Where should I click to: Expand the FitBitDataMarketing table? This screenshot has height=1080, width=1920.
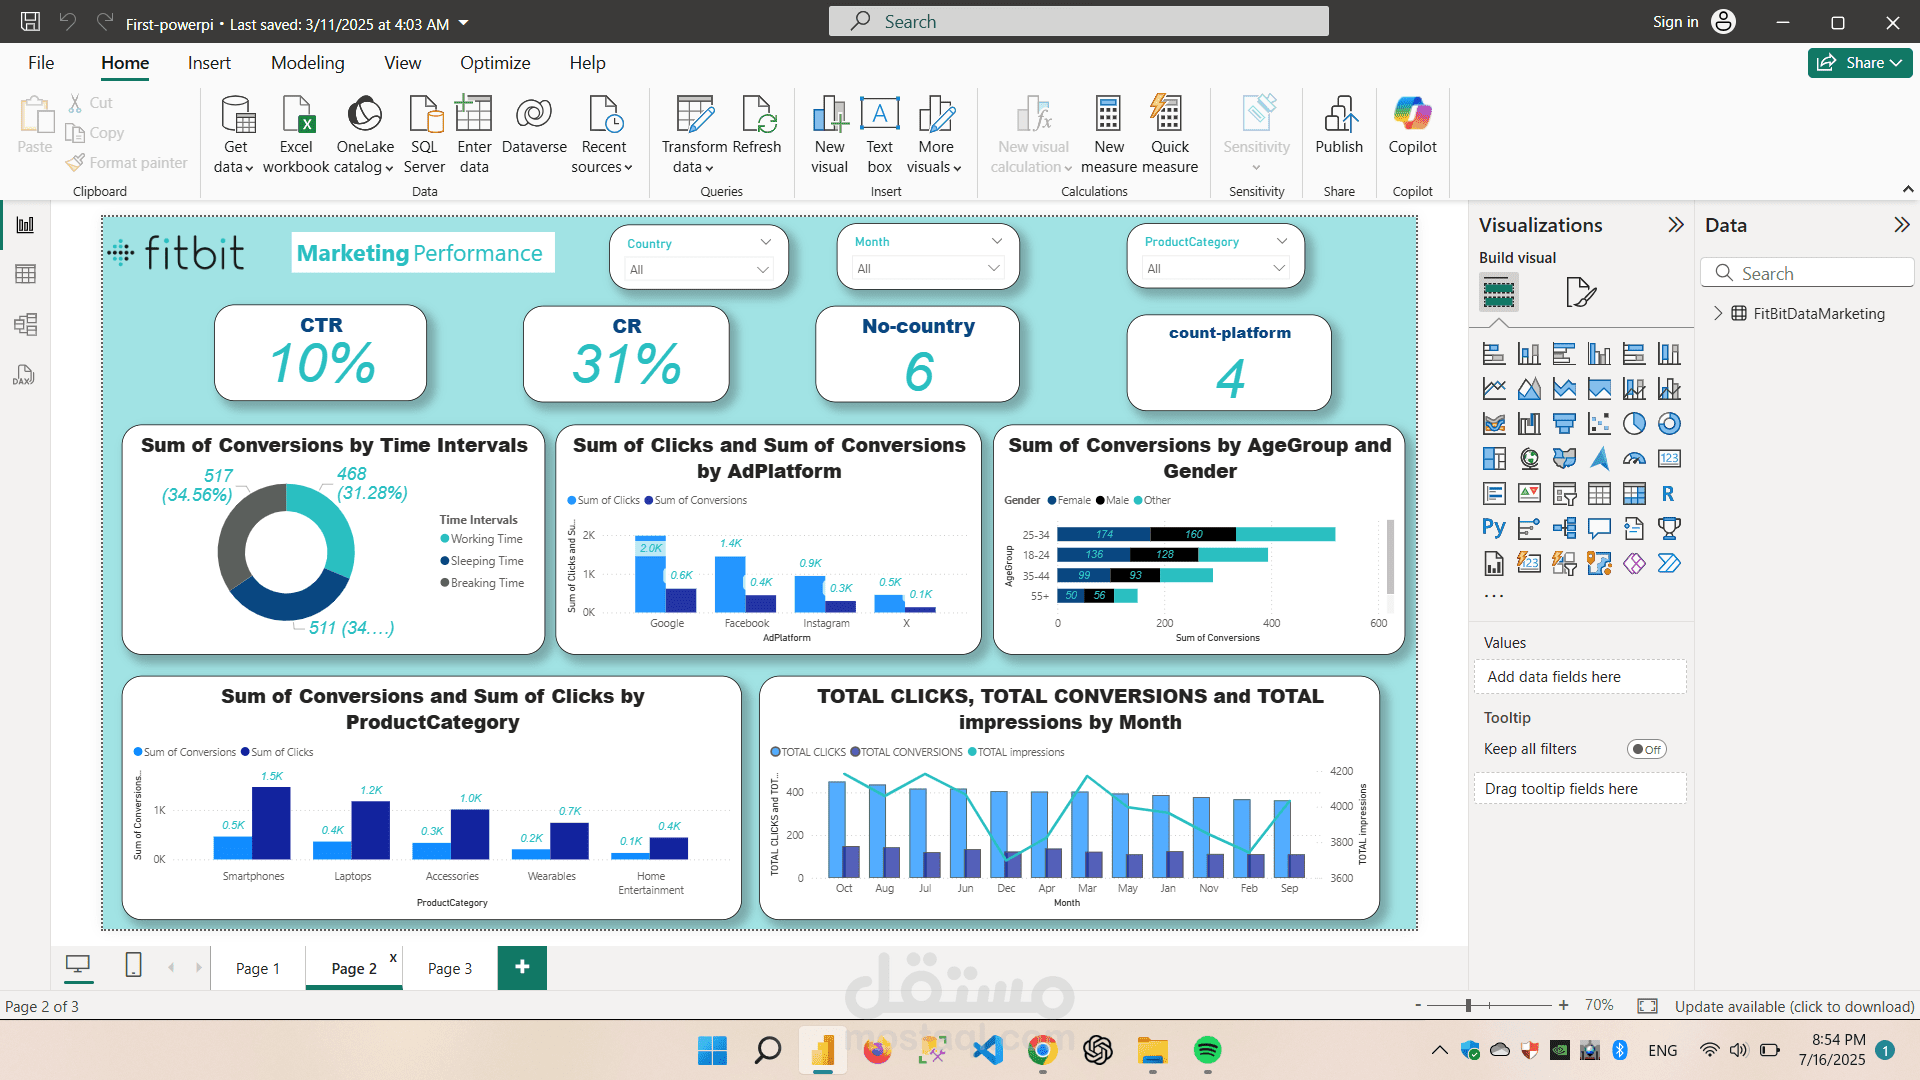(1718, 313)
